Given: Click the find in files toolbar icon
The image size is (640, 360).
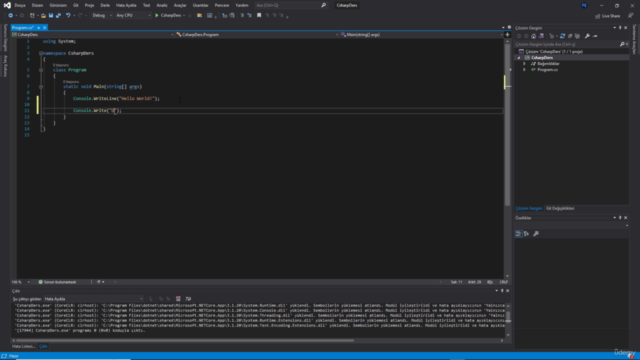Looking at the screenshot, I should [200, 16].
